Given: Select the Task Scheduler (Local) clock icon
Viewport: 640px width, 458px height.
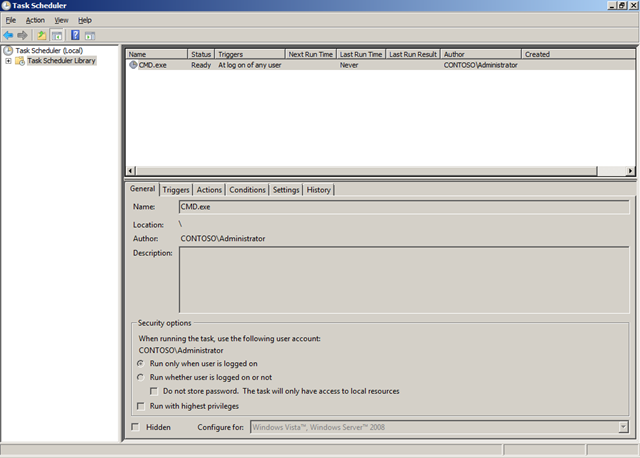Looking at the screenshot, I should pos(8,50).
